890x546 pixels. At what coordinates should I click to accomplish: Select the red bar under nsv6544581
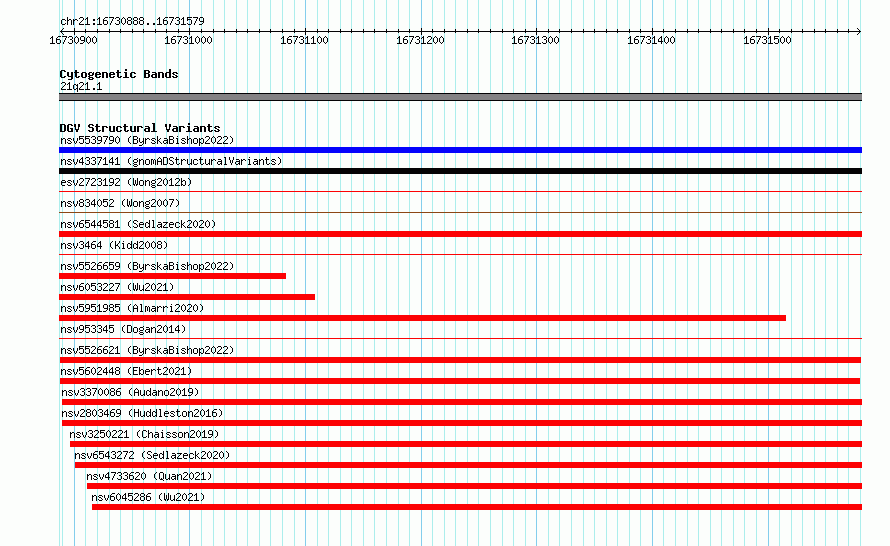click(x=460, y=234)
